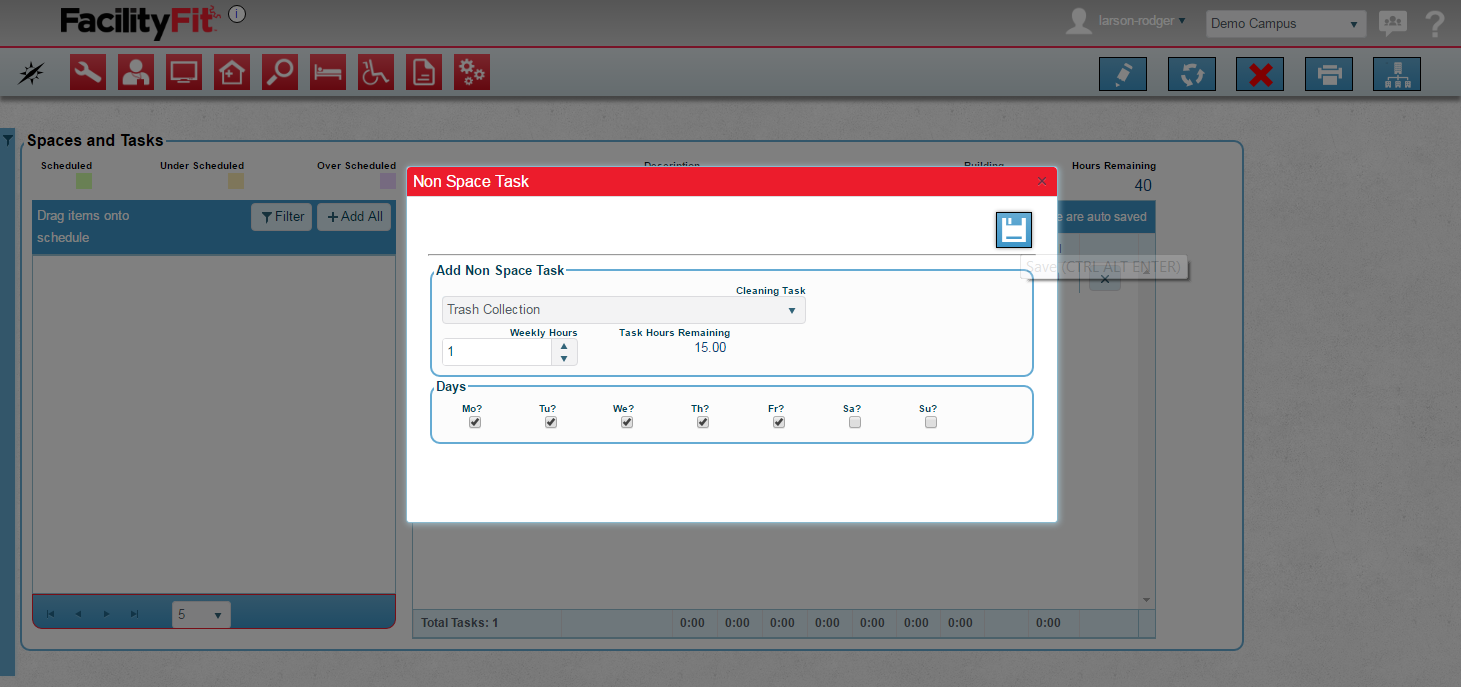
Task: Open the wheelchair accessibility module icon
Action: click(376, 73)
